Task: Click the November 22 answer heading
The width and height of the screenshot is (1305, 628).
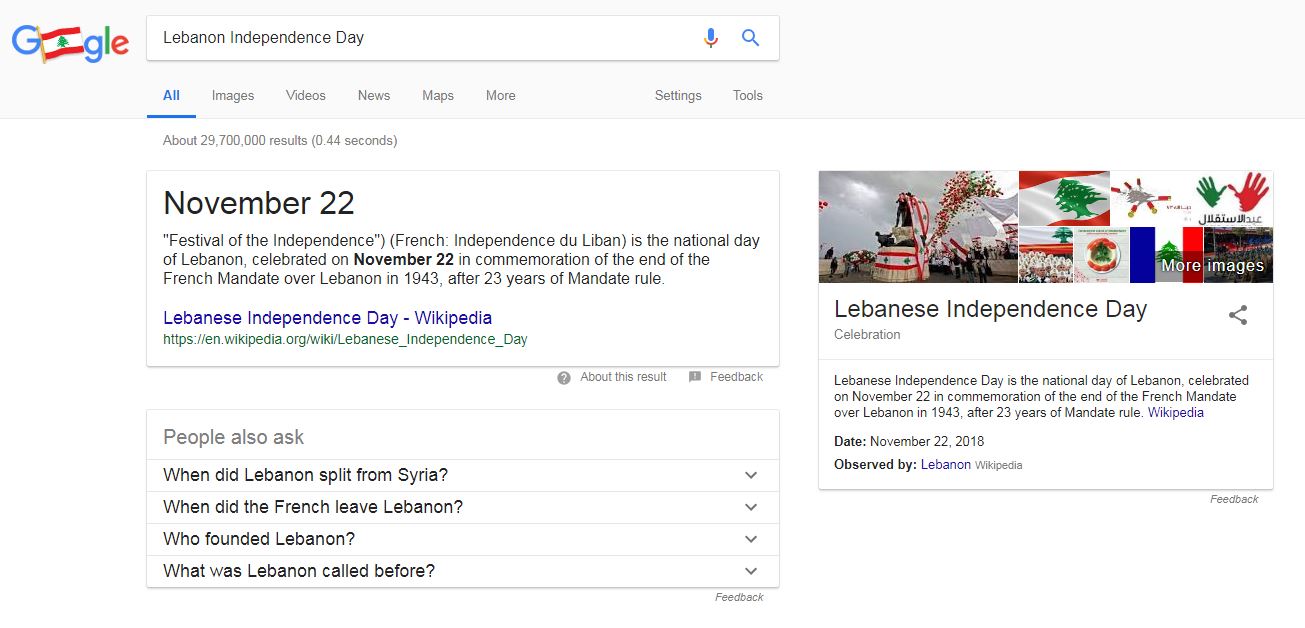Action: (x=259, y=203)
